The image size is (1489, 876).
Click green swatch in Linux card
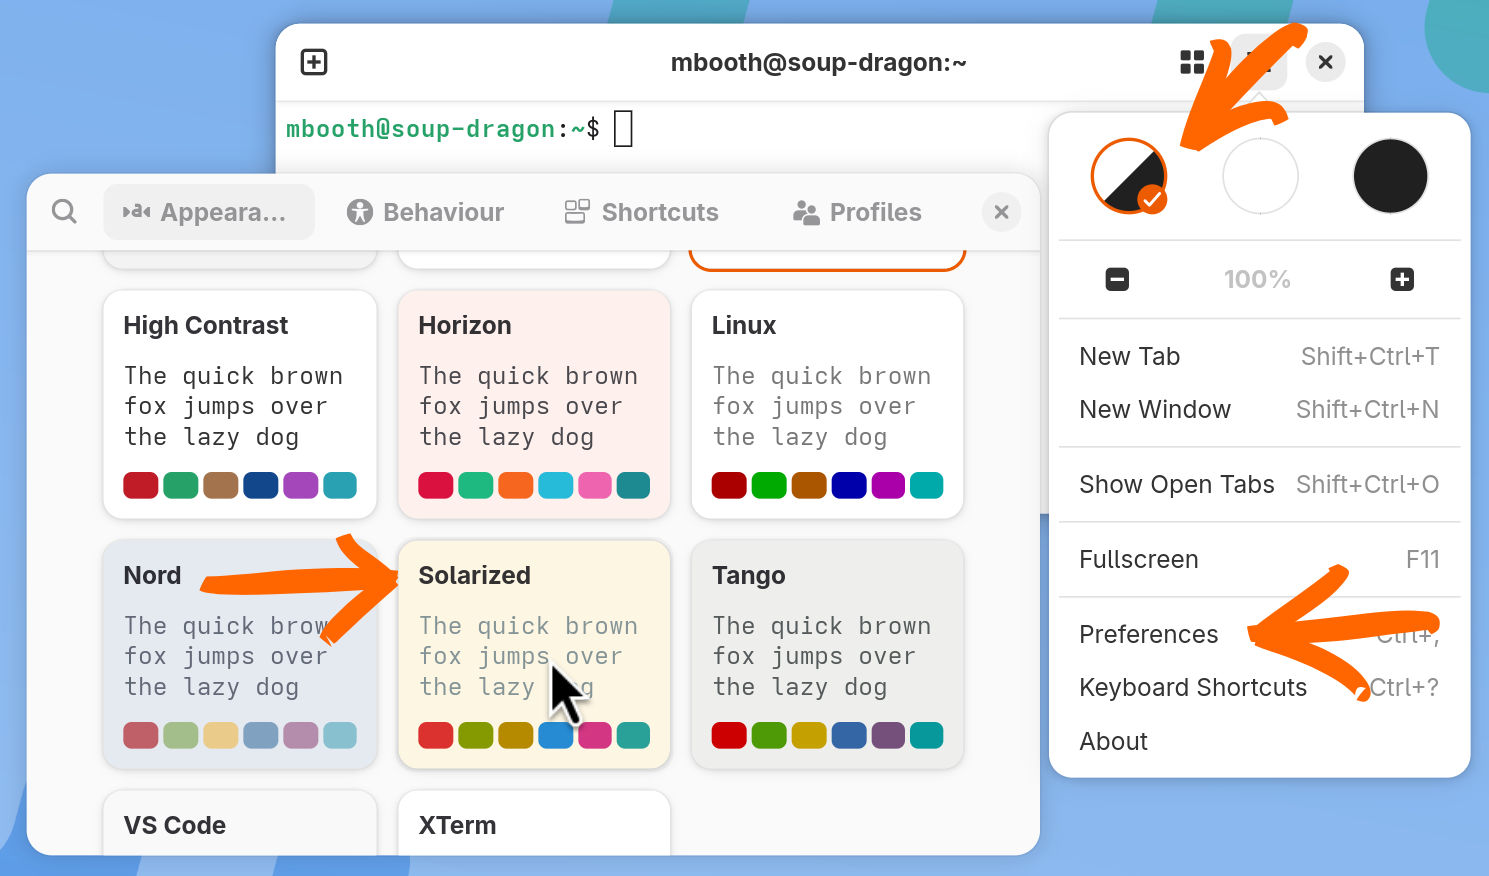click(x=769, y=485)
